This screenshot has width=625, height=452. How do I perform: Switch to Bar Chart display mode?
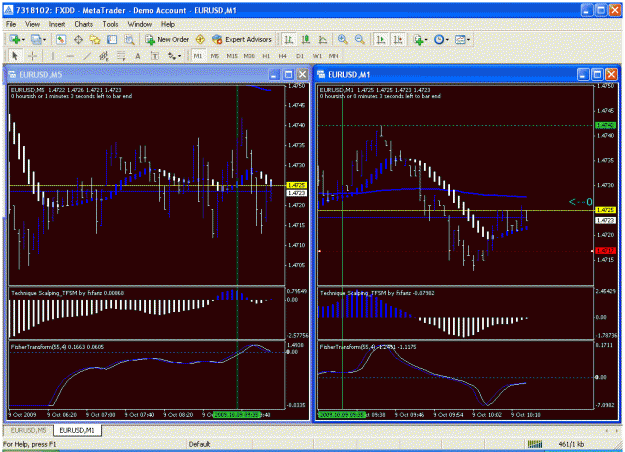coord(289,39)
